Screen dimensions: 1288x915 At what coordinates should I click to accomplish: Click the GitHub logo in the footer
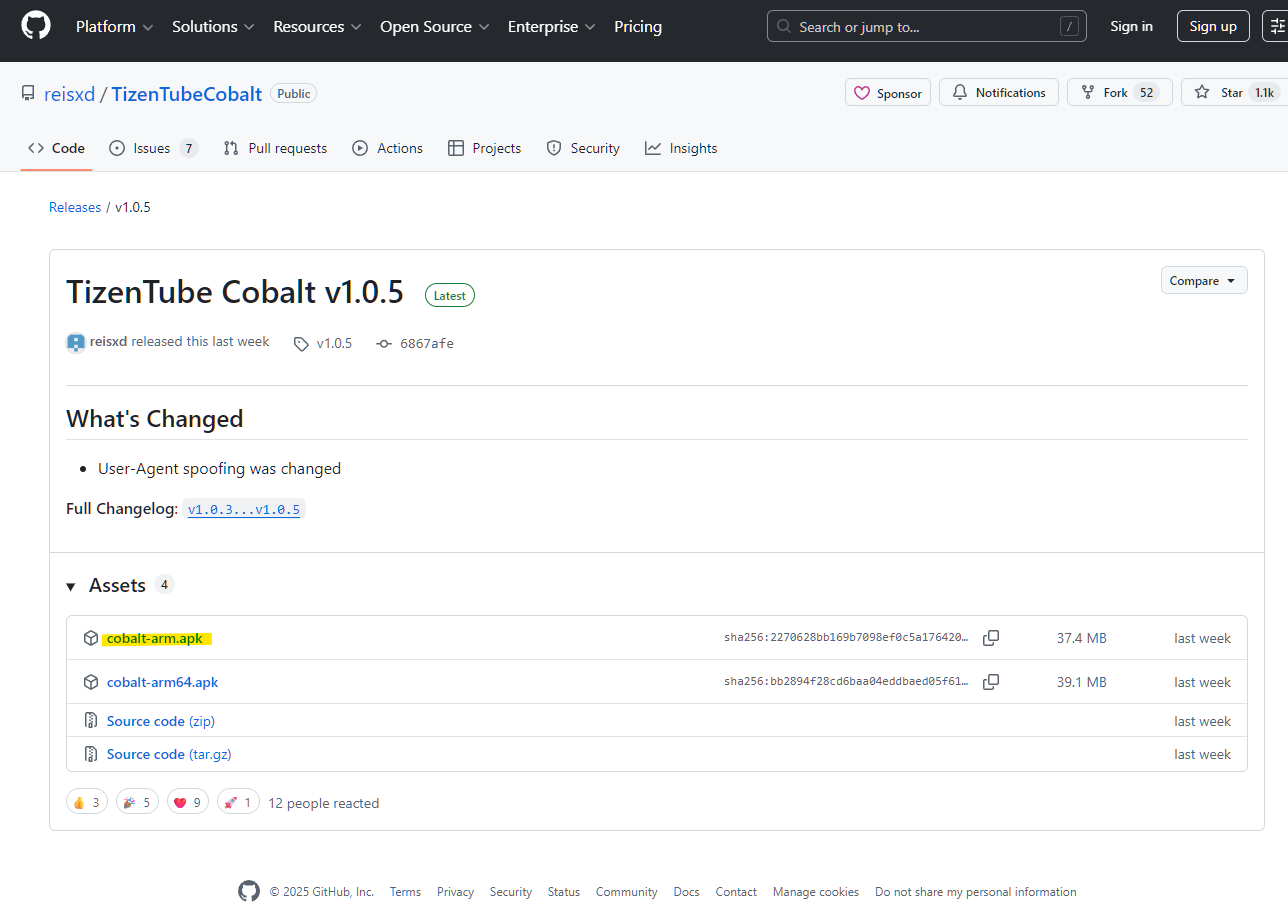point(249,891)
